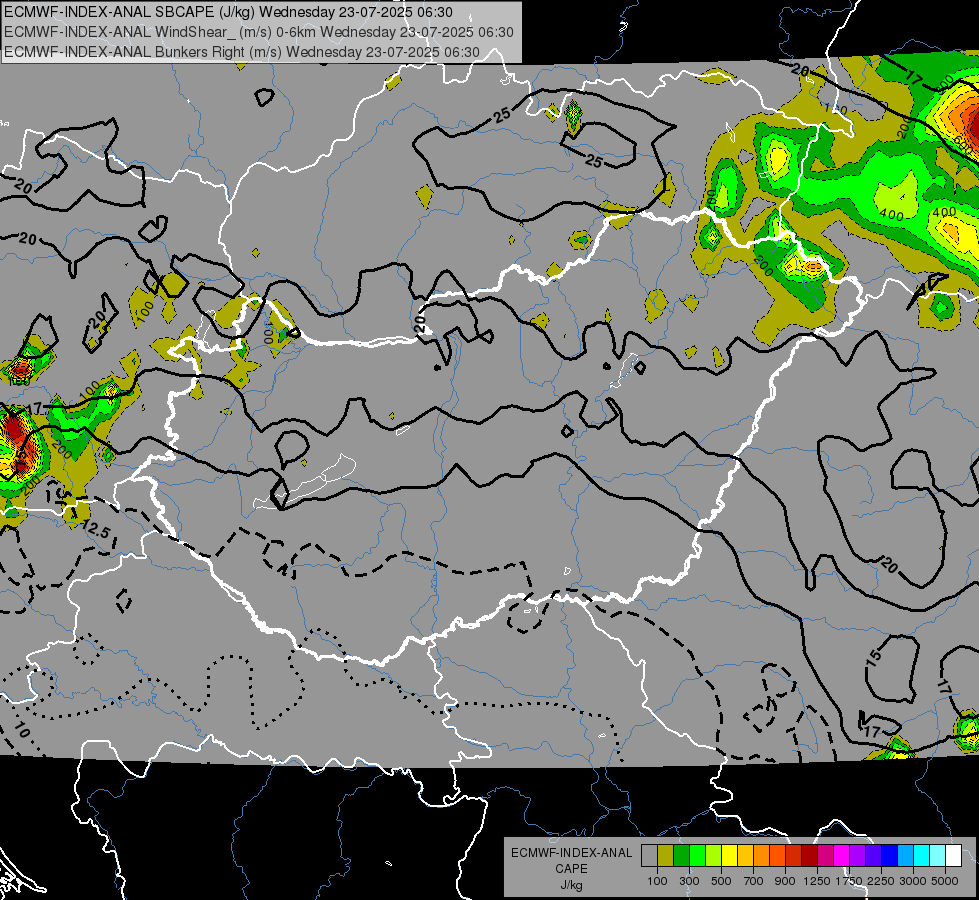Click the bright cyan legend swatch
The height and width of the screenshot is (900, 979).
click(x=922, y=856)
